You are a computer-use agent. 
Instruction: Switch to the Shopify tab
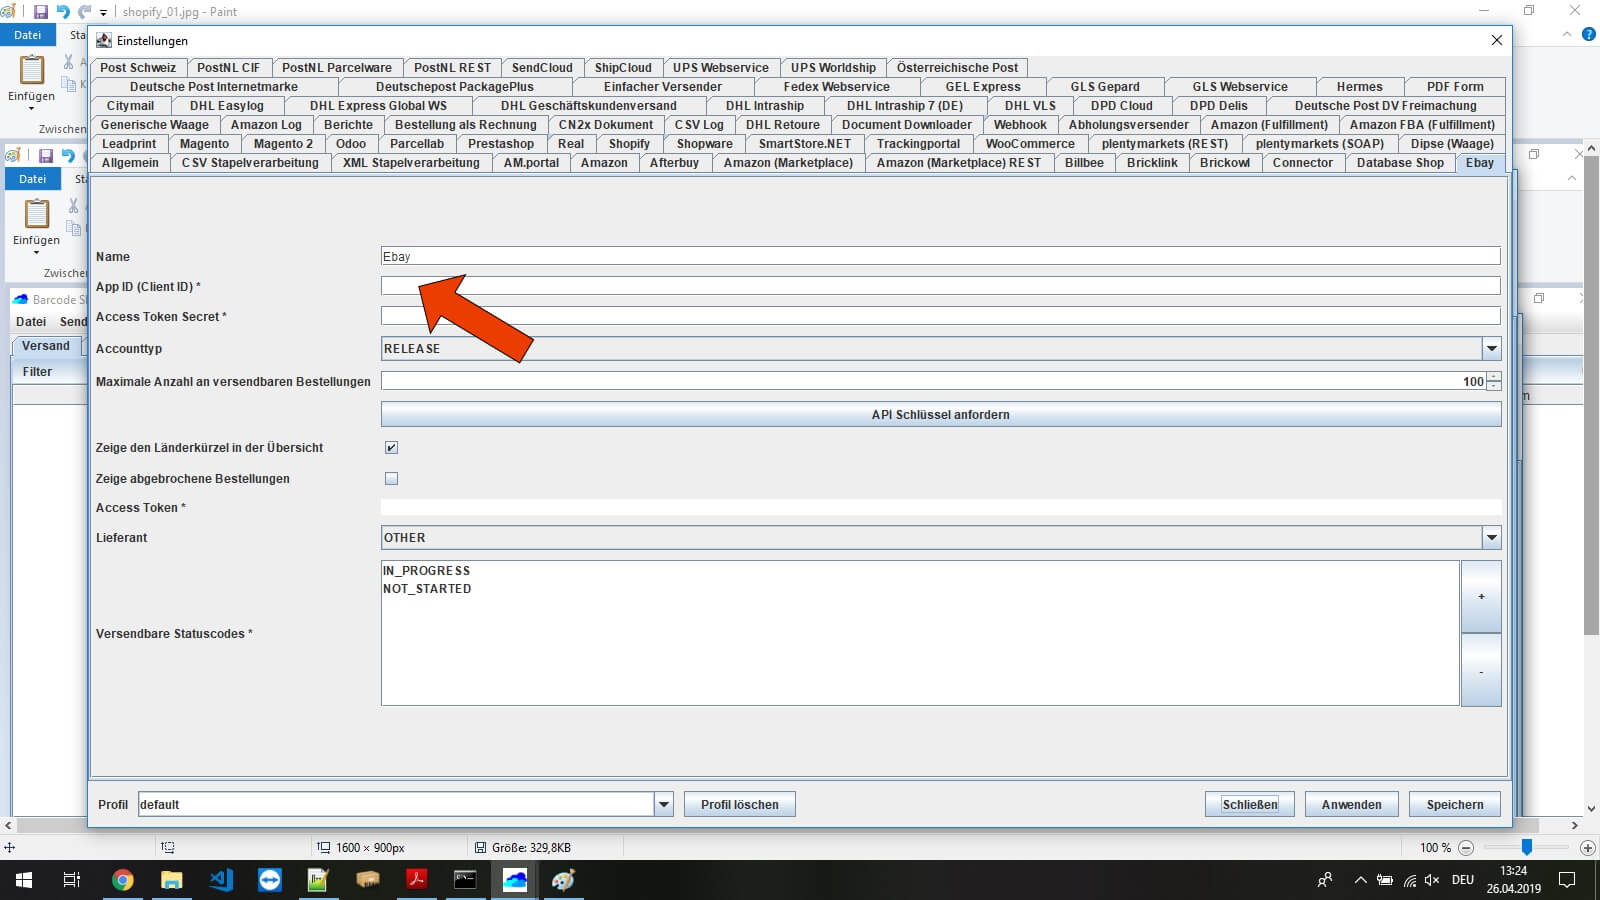pyautogui.click(x=629, y=143)
